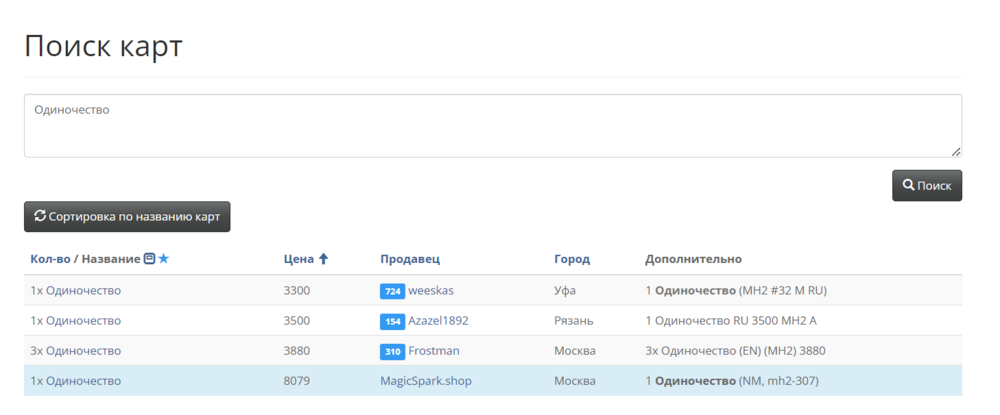Screen dimensions: 1000x415
Task: Click the Цена column header text
Action: pos(298,259)
